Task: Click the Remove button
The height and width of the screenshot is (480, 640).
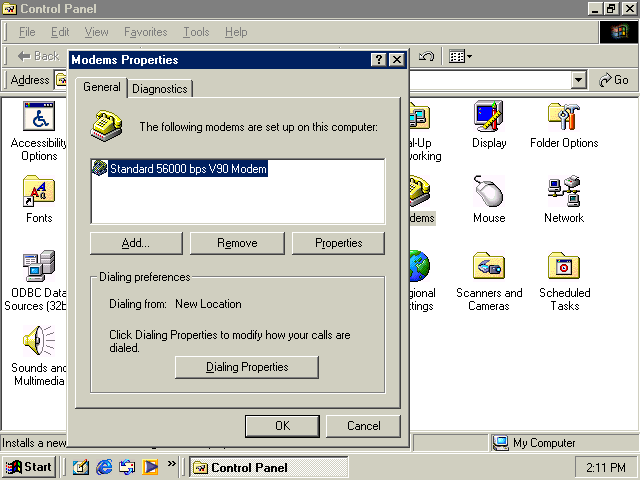Action: (237, 243)
